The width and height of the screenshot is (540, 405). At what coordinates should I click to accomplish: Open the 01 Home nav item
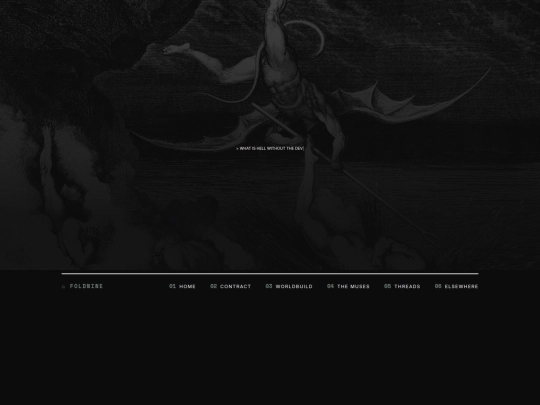pos(182,286)
